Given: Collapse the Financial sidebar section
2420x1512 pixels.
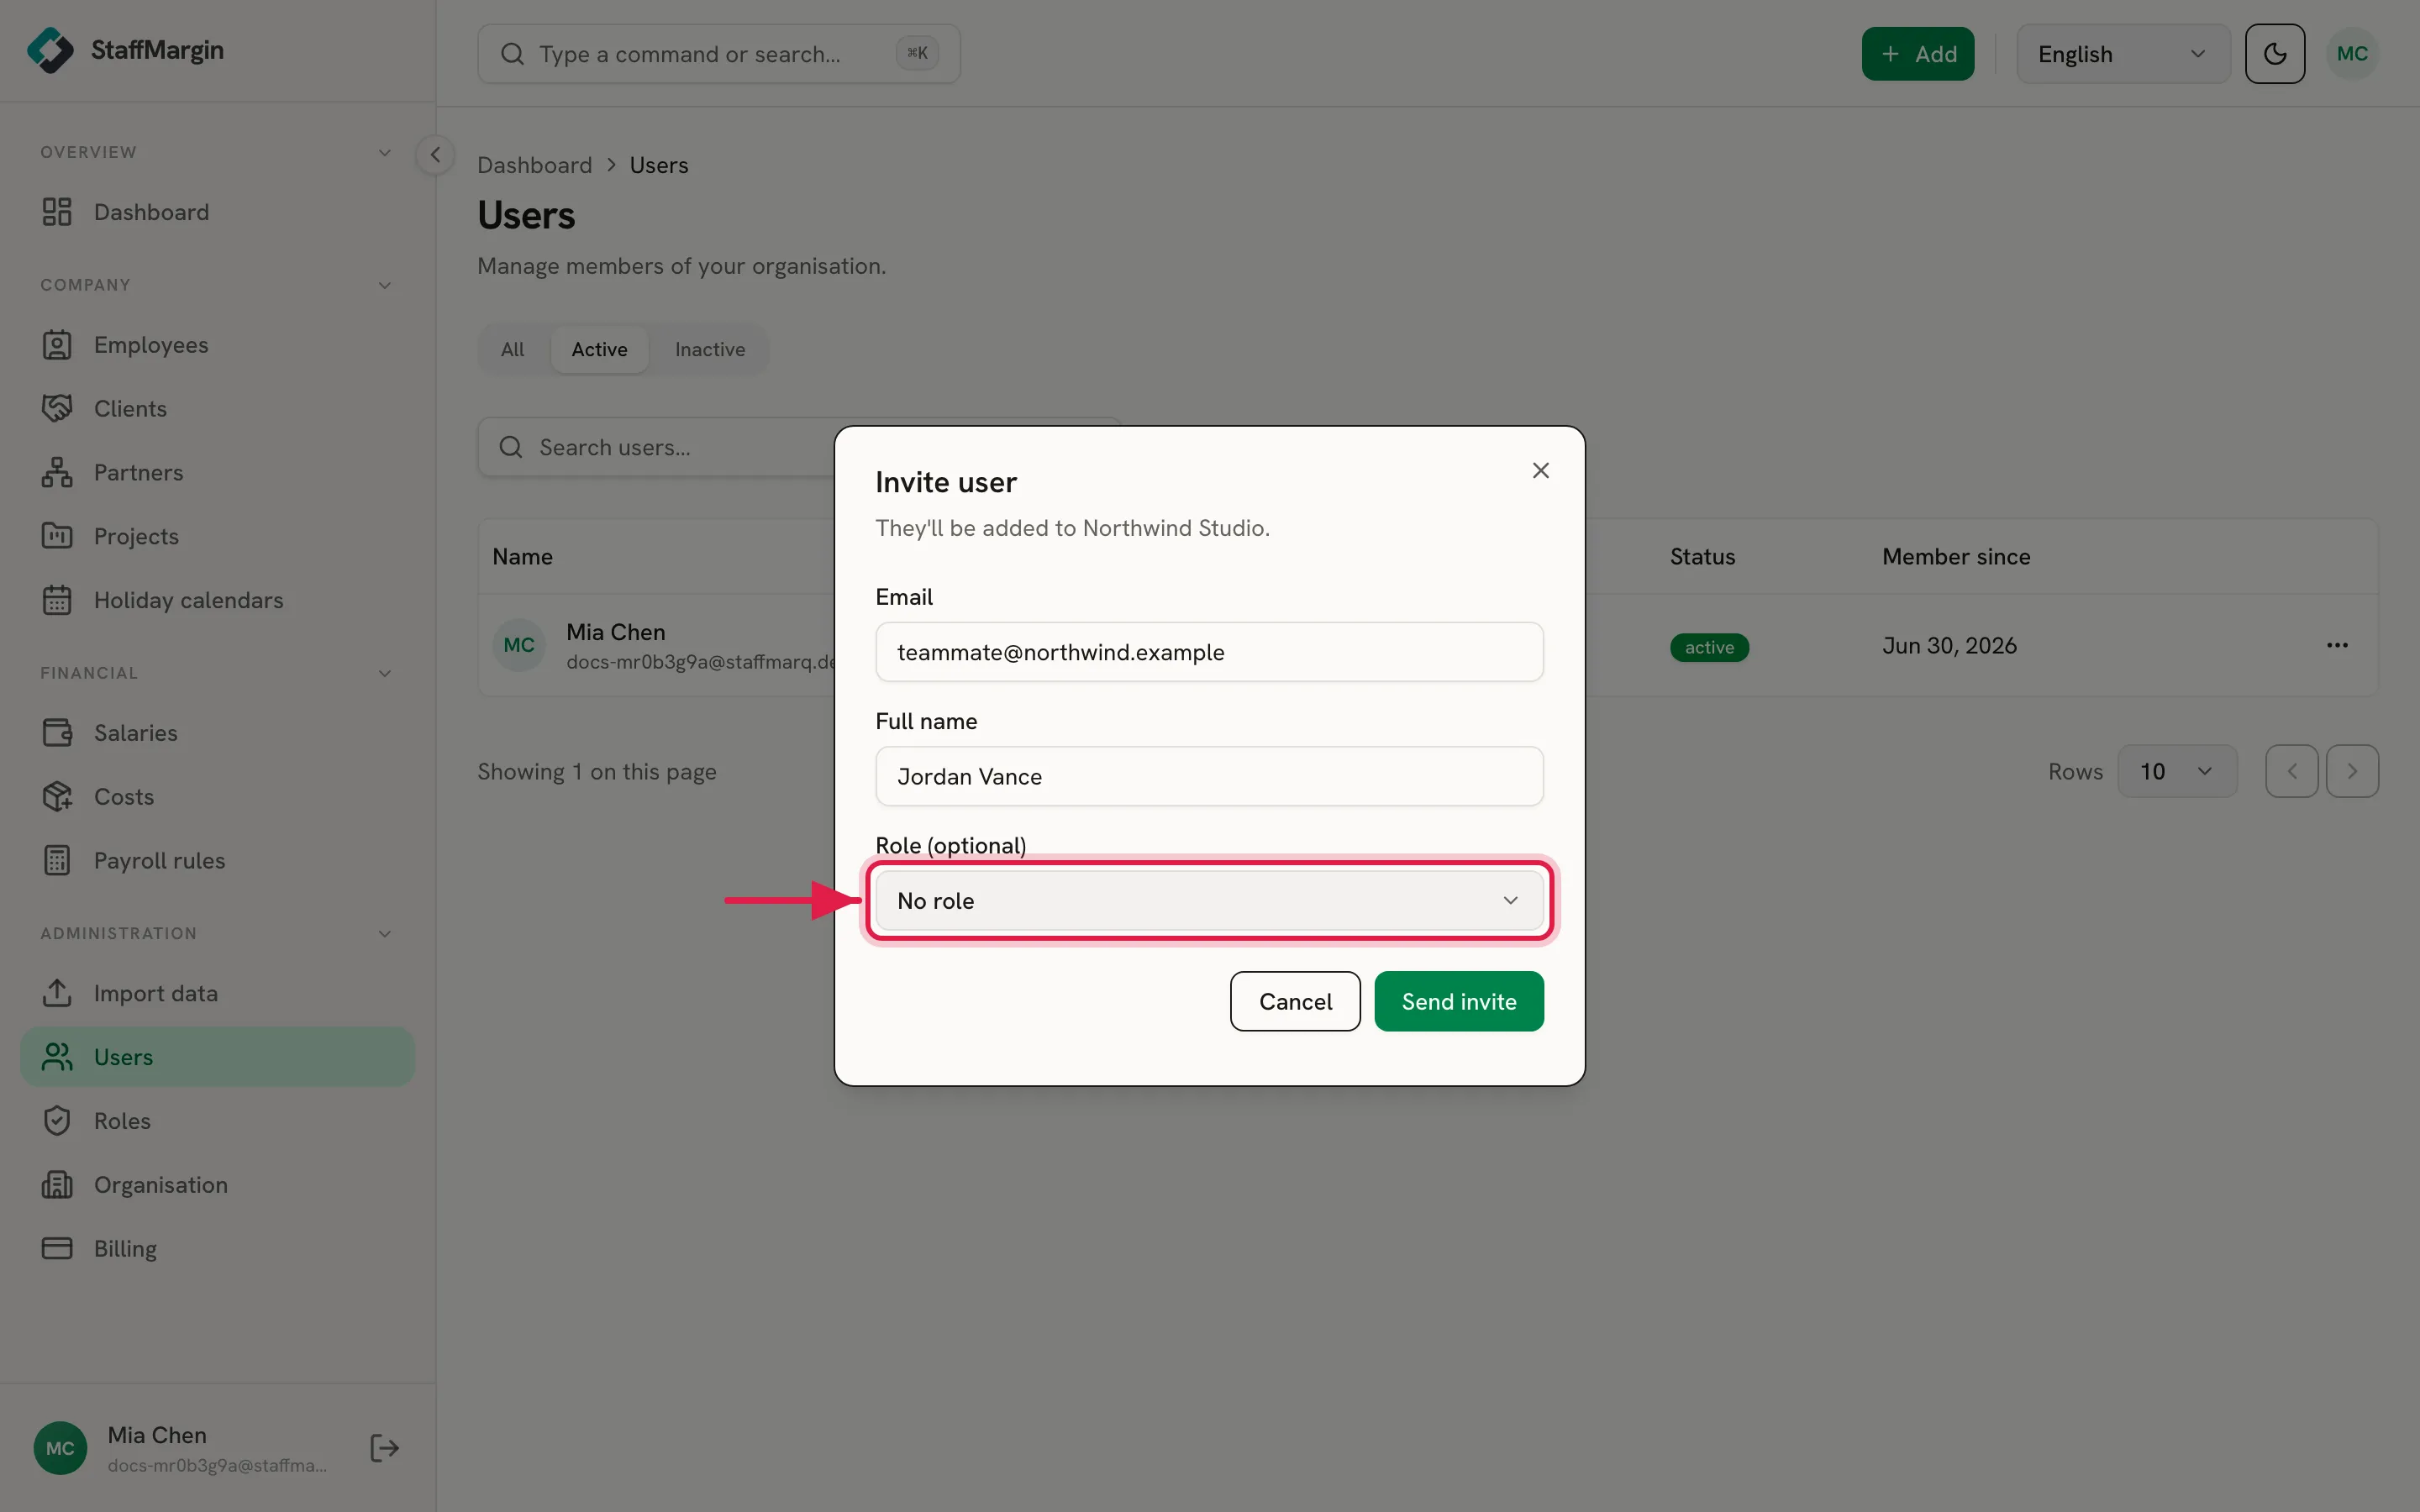Looking at the screenshot, I should (384, 674).
